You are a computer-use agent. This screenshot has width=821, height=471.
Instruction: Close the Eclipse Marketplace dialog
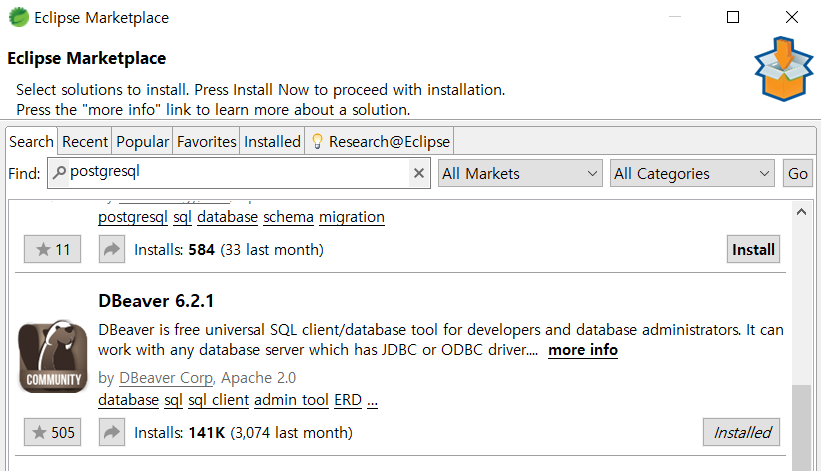point(792,17)
